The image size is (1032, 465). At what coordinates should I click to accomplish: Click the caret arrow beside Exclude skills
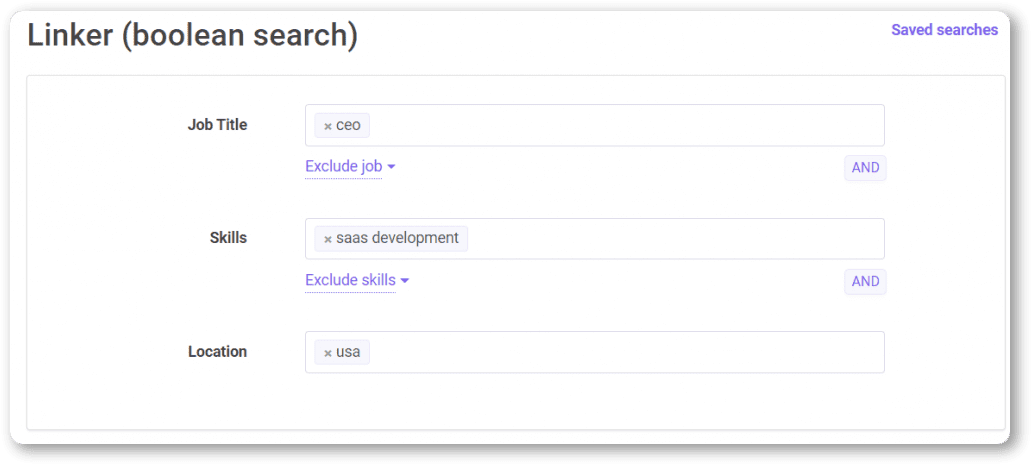(x=405, y=281)
